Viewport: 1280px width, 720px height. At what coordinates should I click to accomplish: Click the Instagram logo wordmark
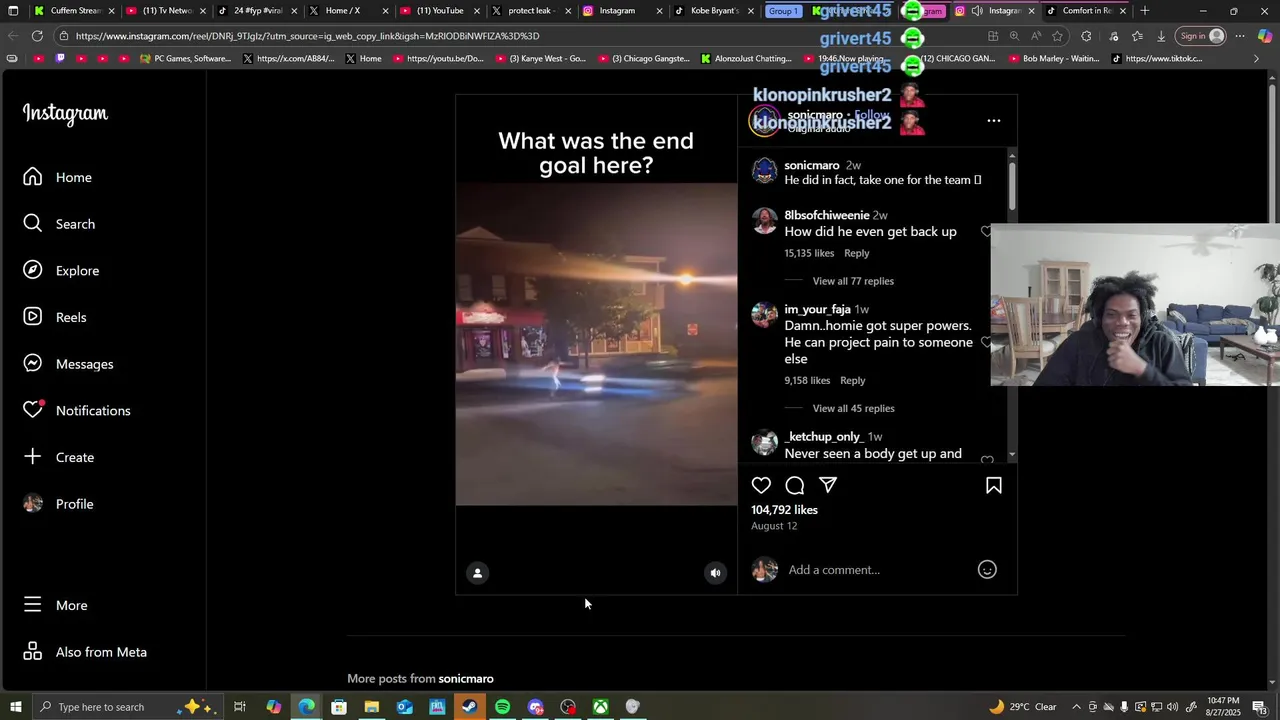click(x=65, y=114)
